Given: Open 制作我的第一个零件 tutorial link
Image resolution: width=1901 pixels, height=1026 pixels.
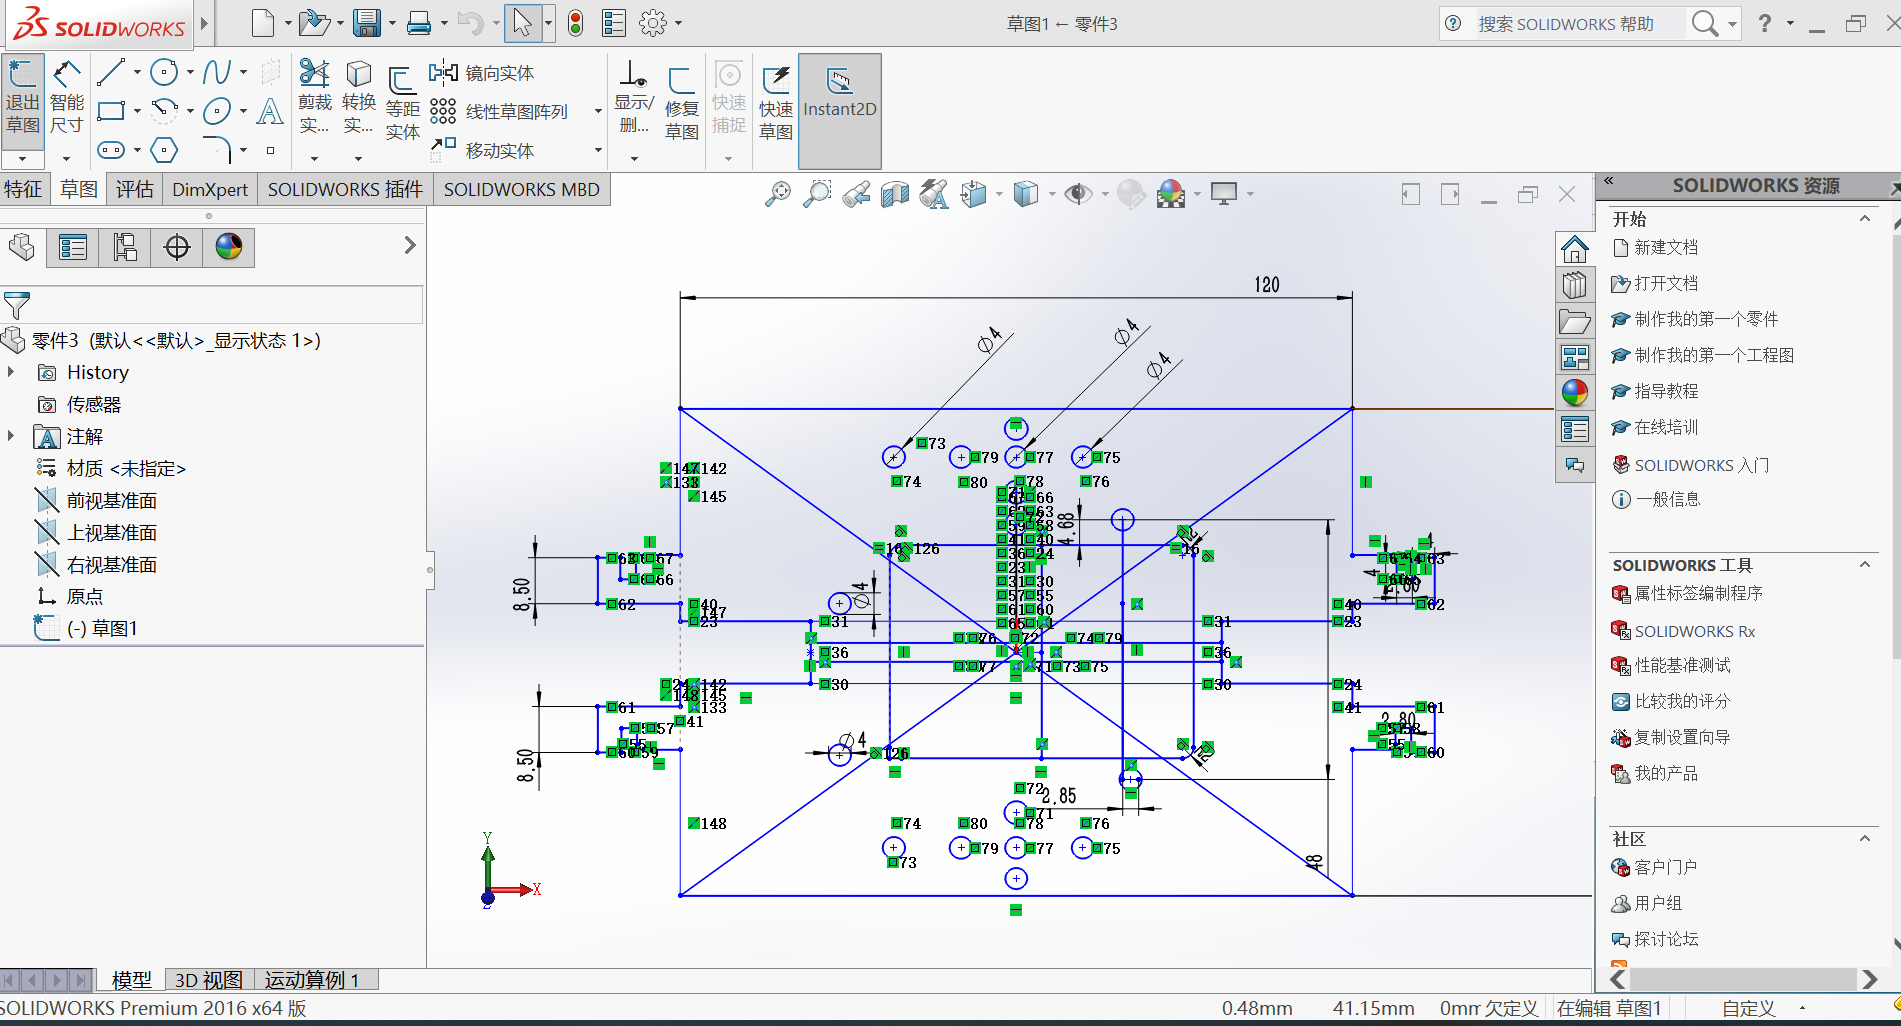Looking at the screenshot, I should [1706, 319].
